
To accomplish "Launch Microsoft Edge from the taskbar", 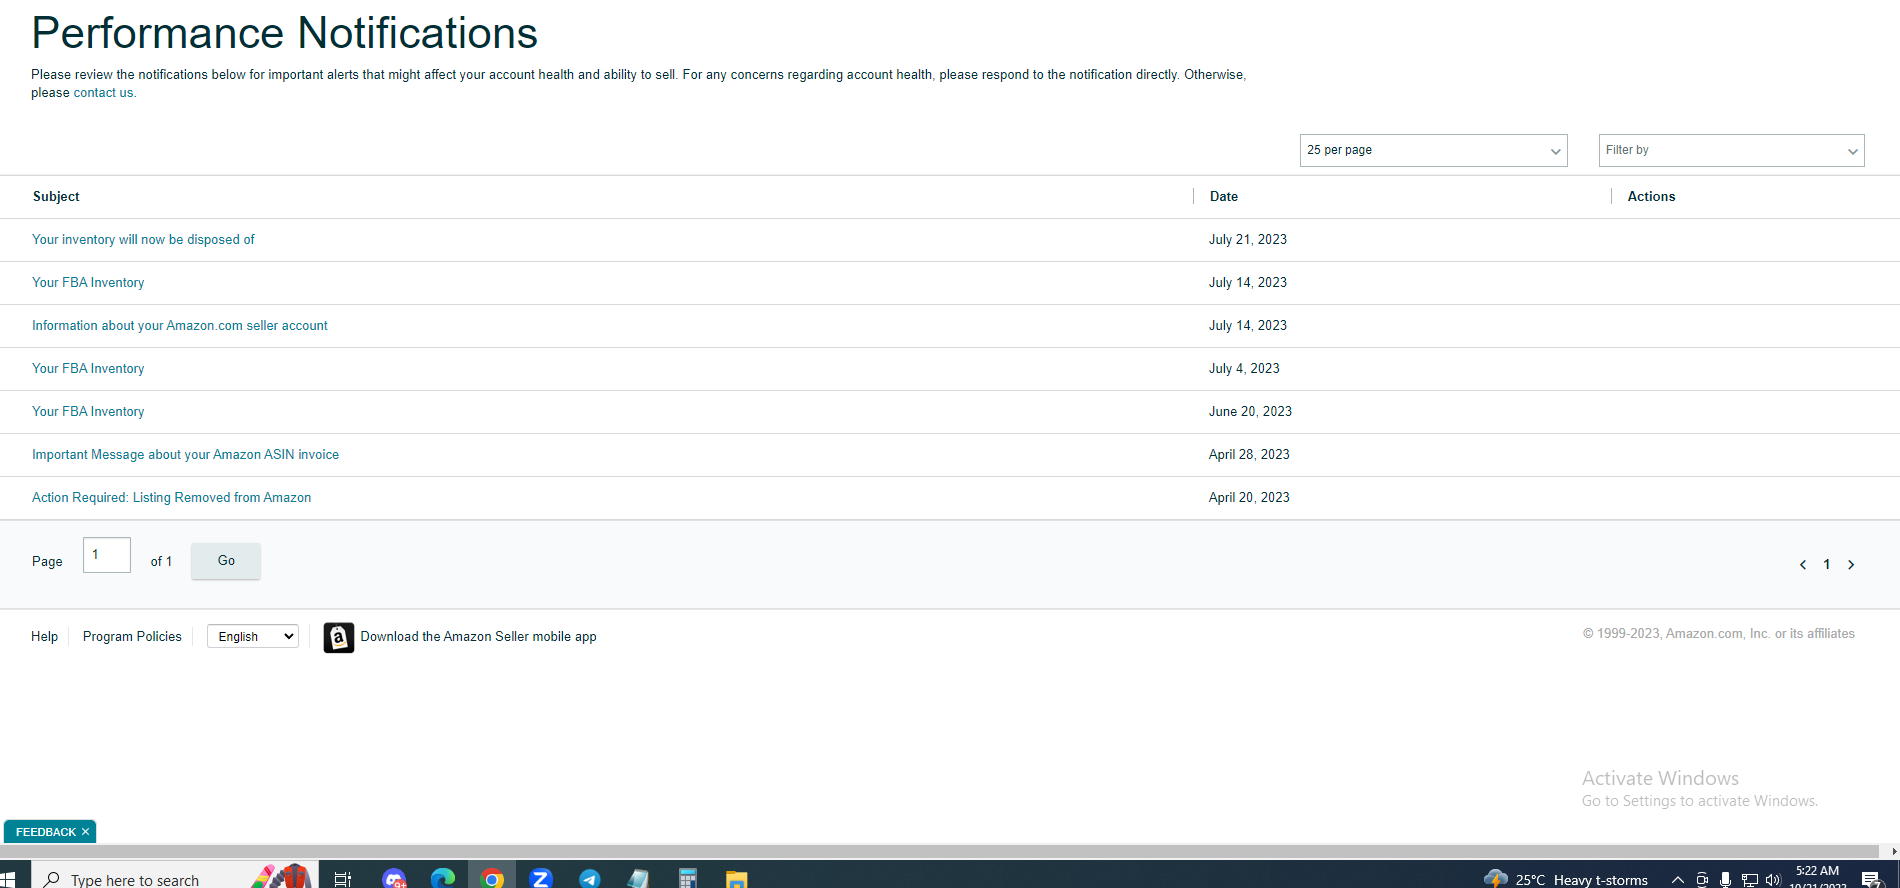I will pos(442,879).
